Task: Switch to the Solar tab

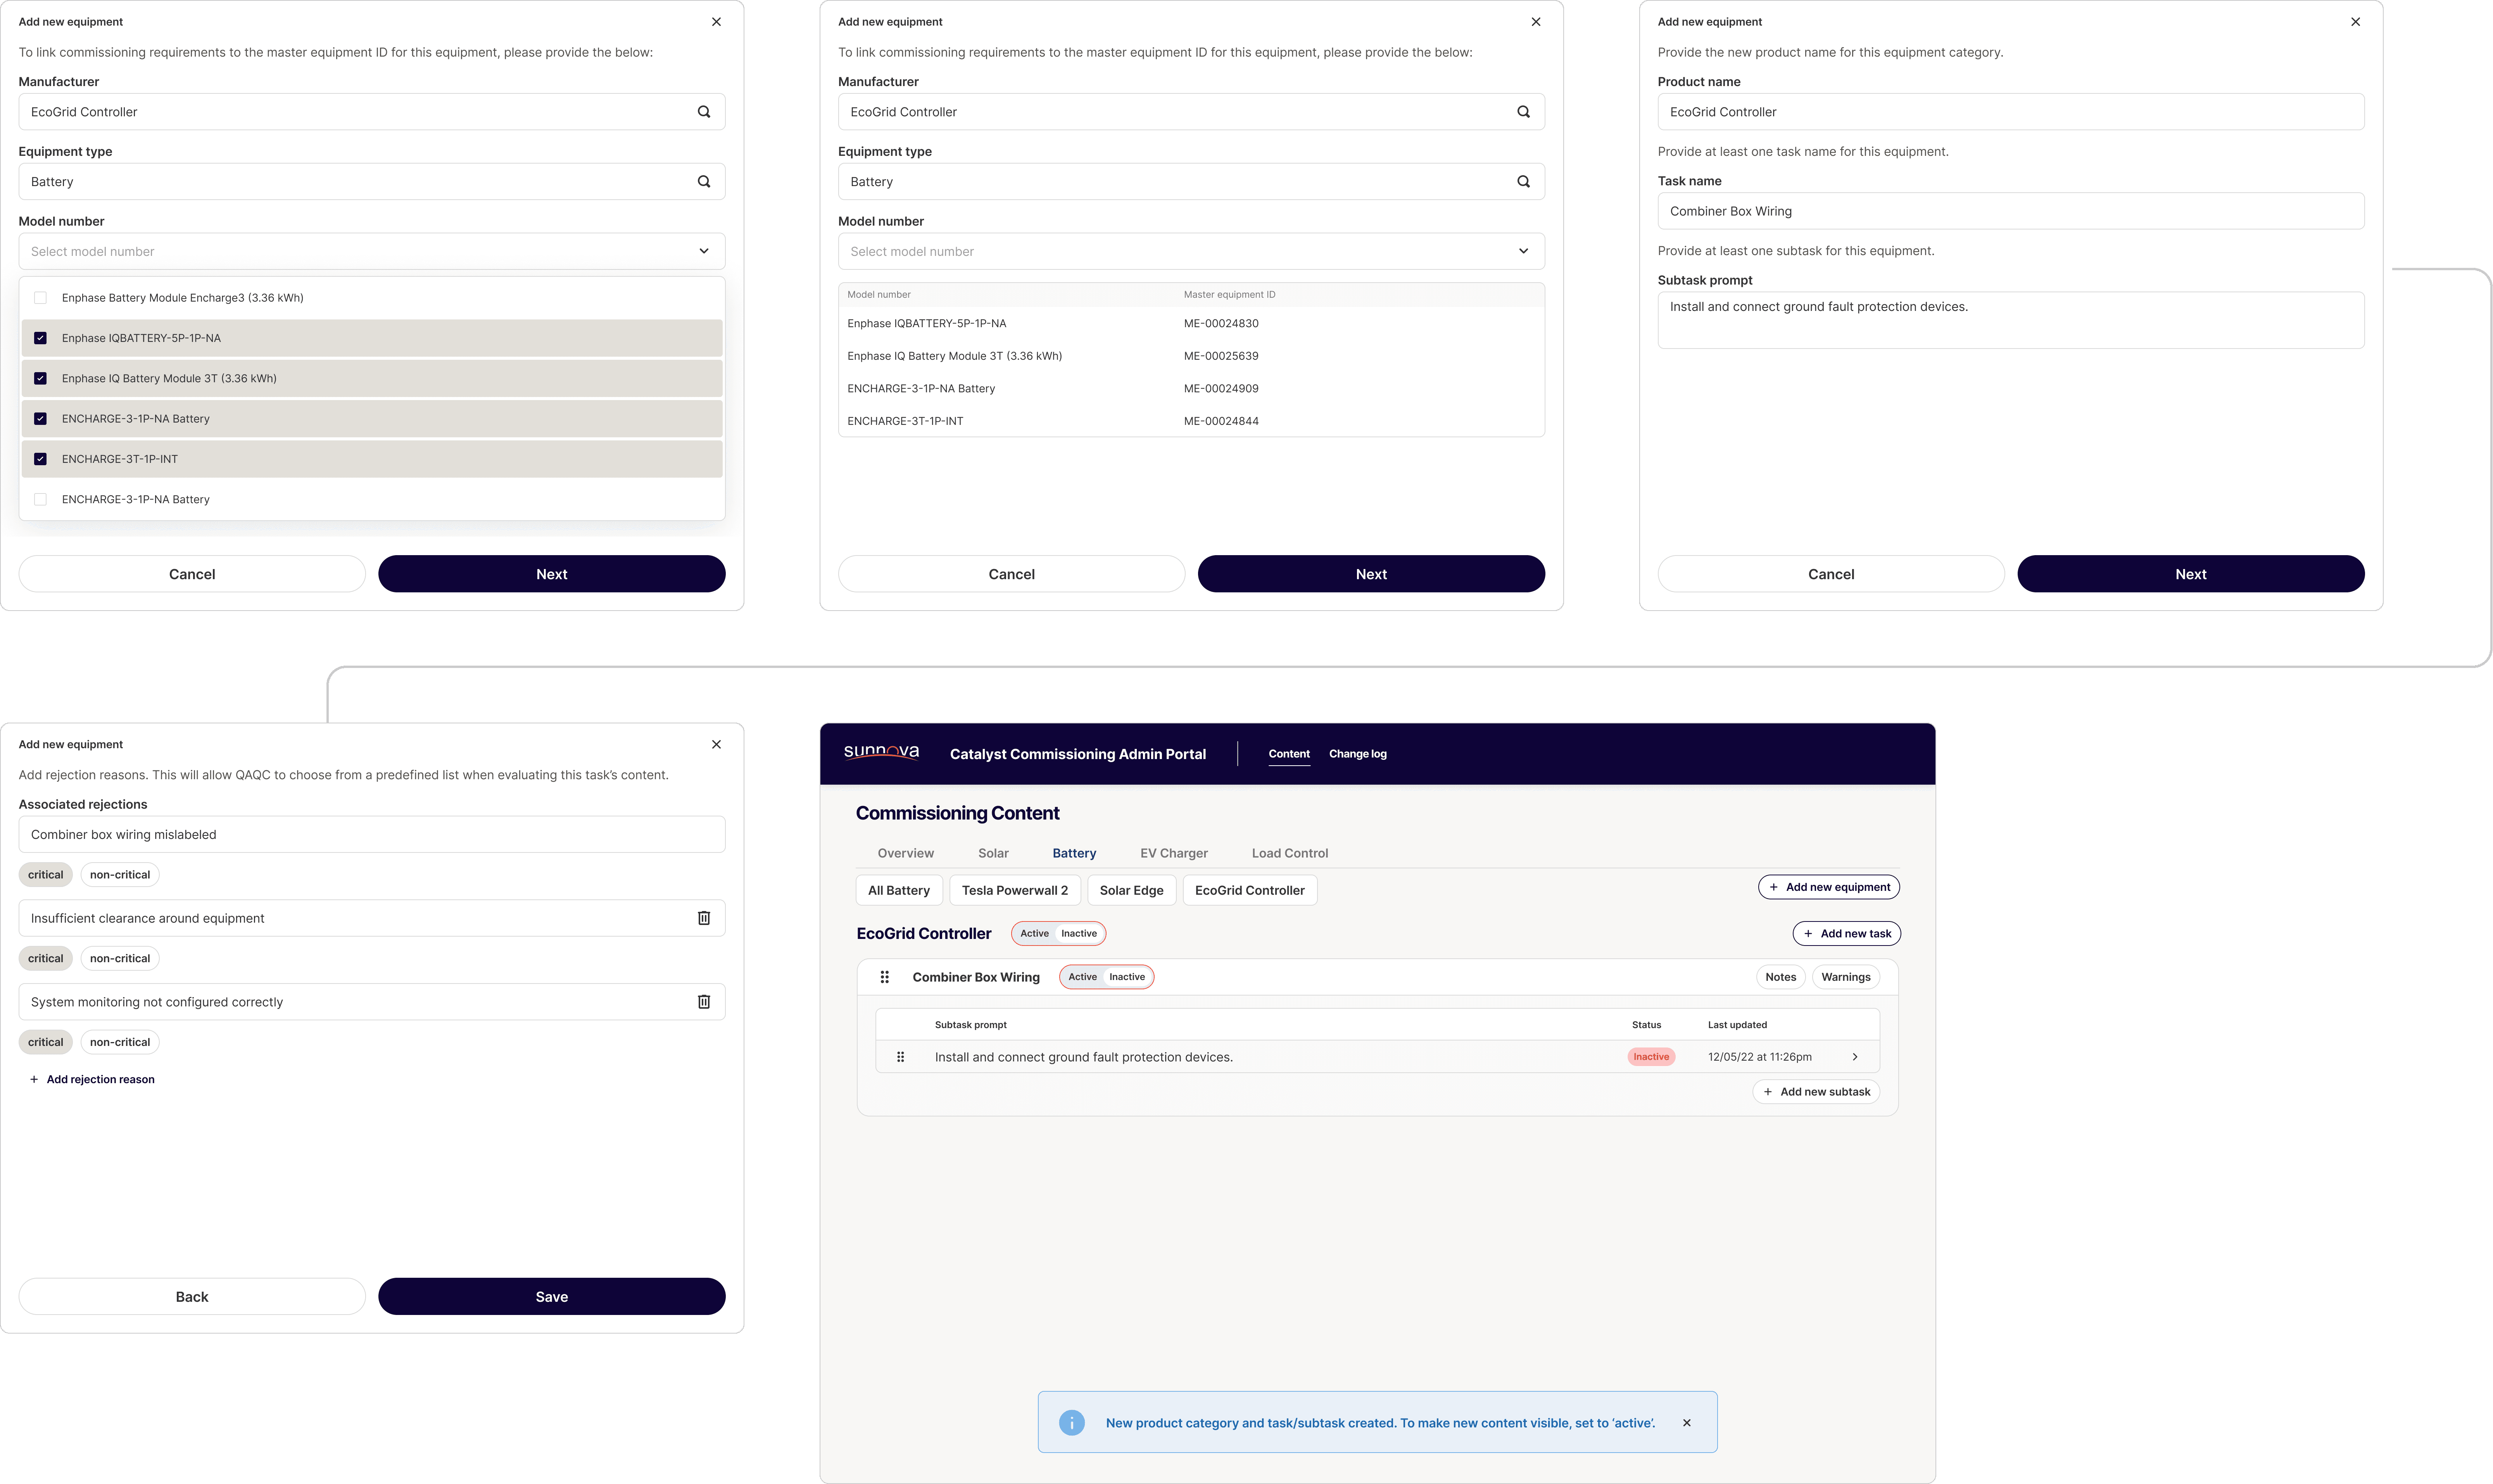Action: click(993, 853)
